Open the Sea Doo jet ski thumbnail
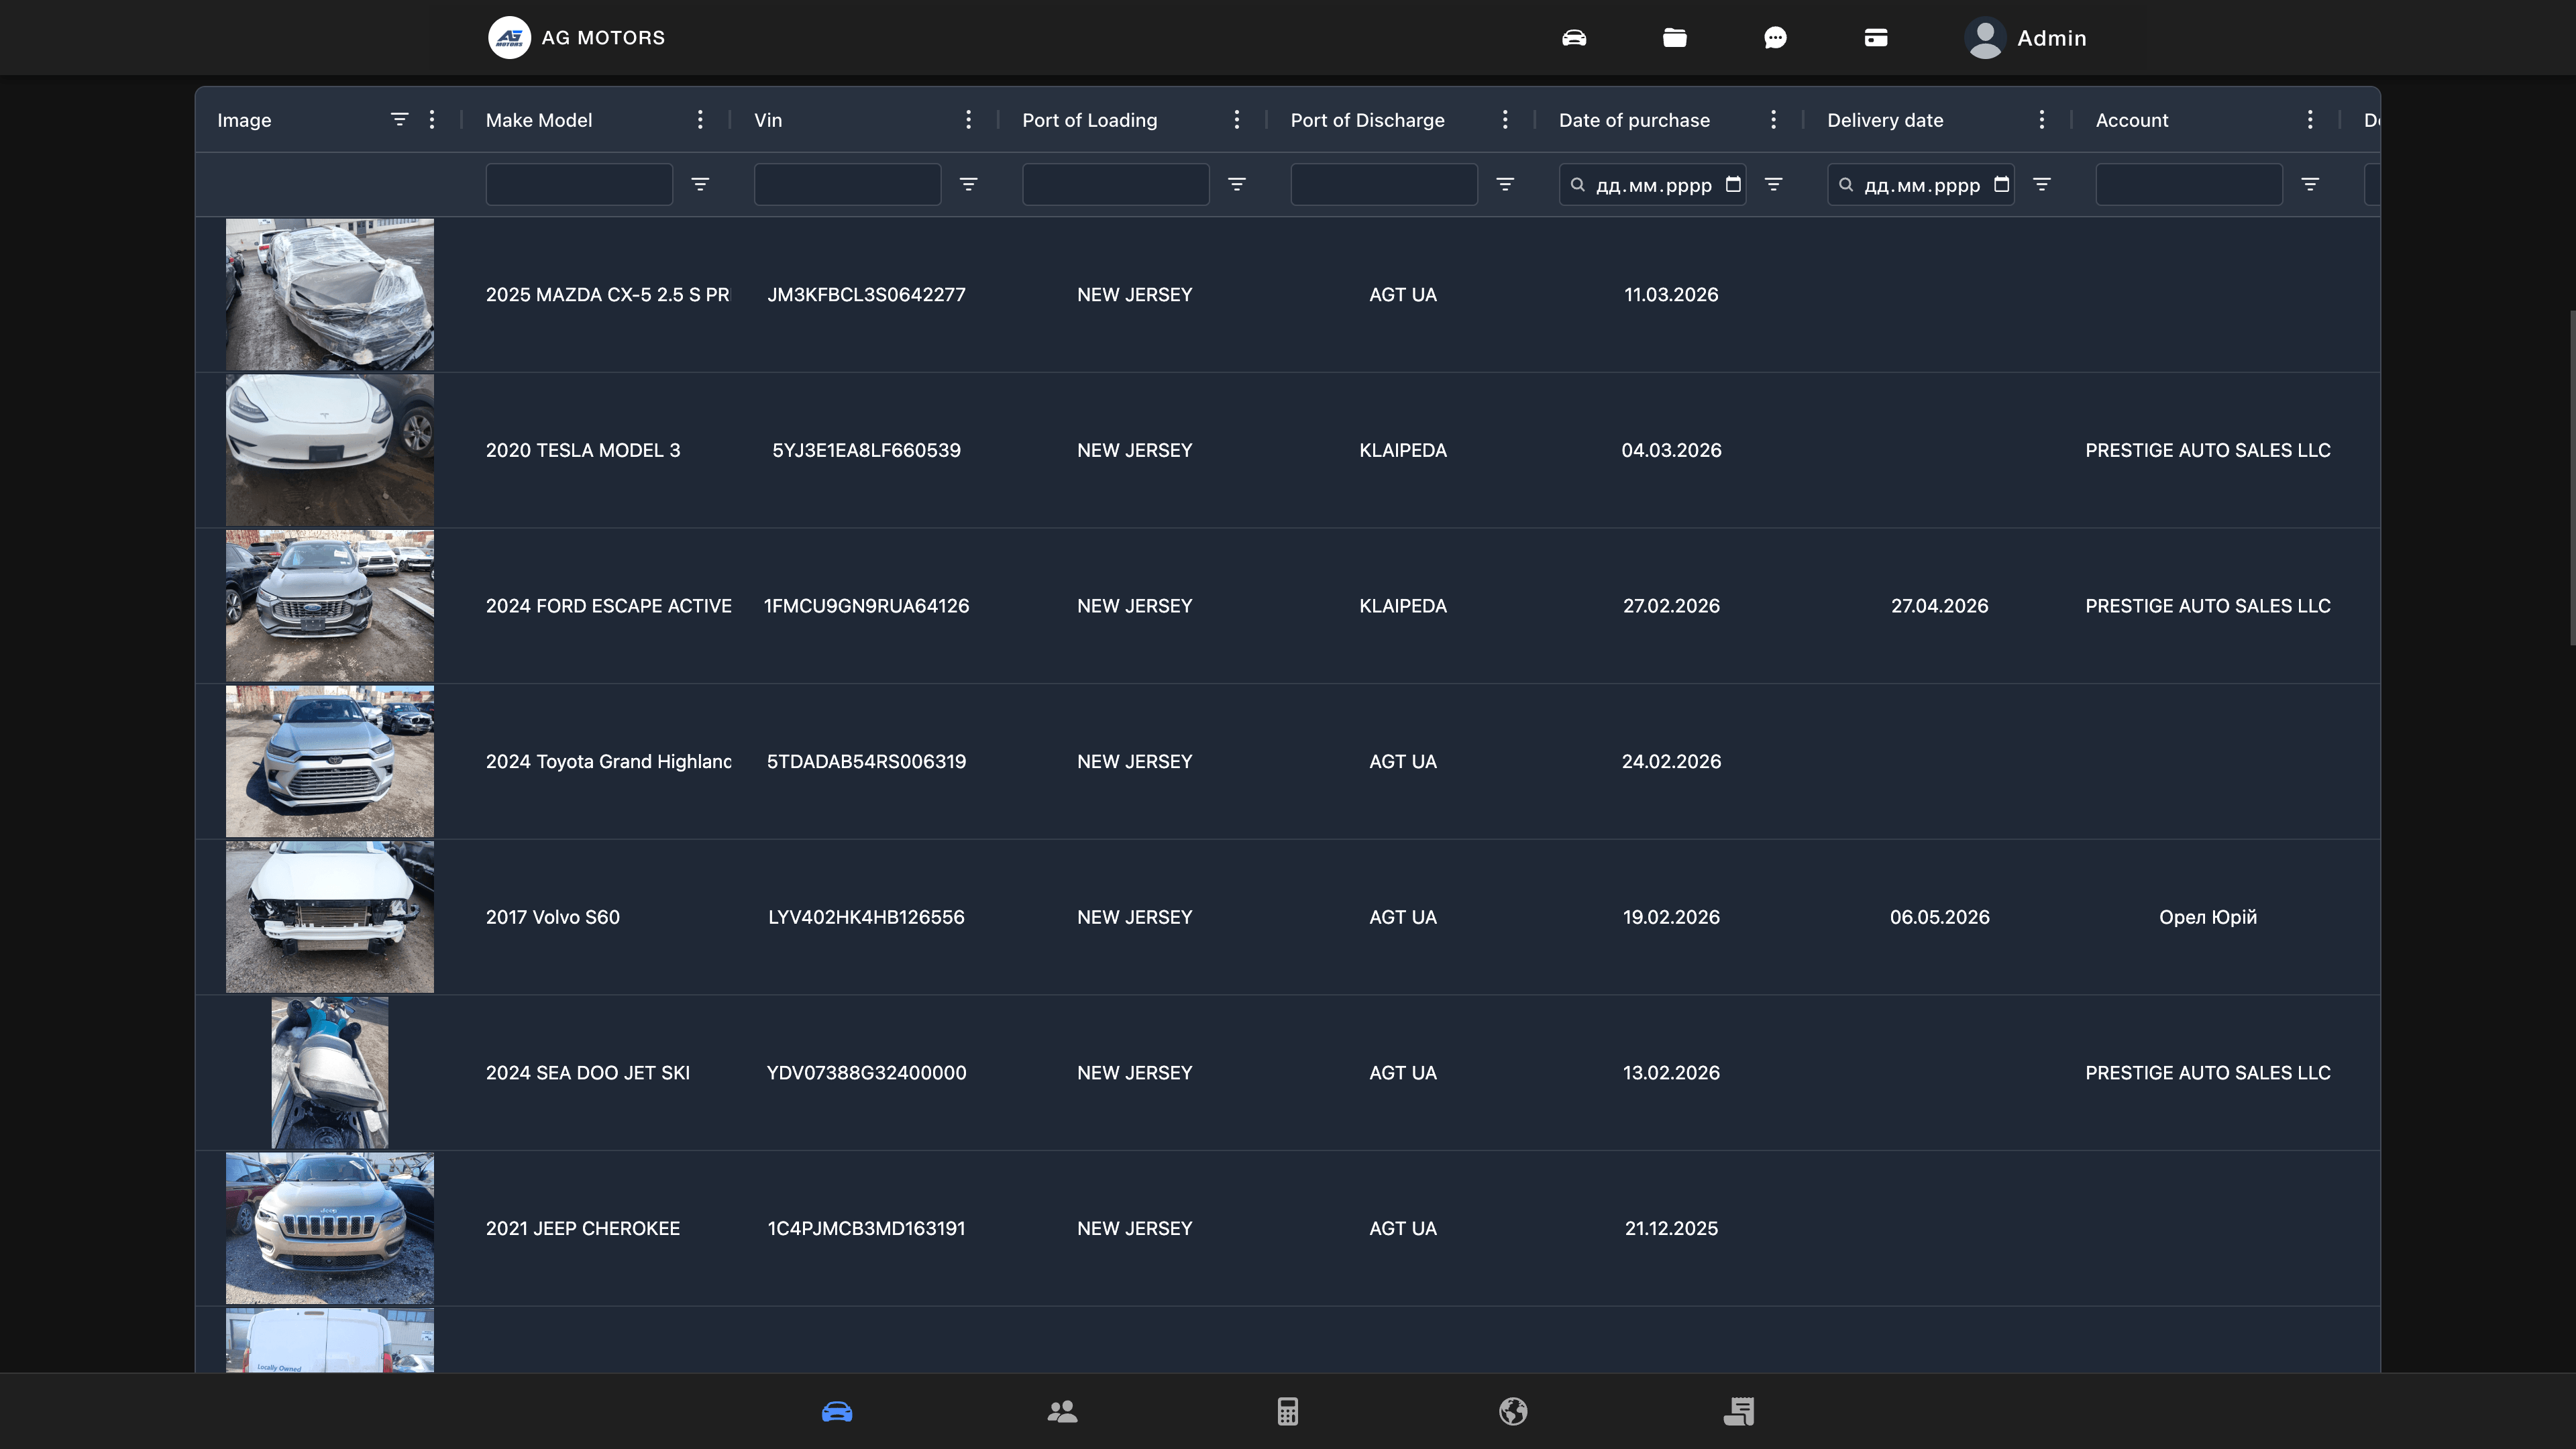This screenshot has height=1449, width=2576. (330, 1072)
